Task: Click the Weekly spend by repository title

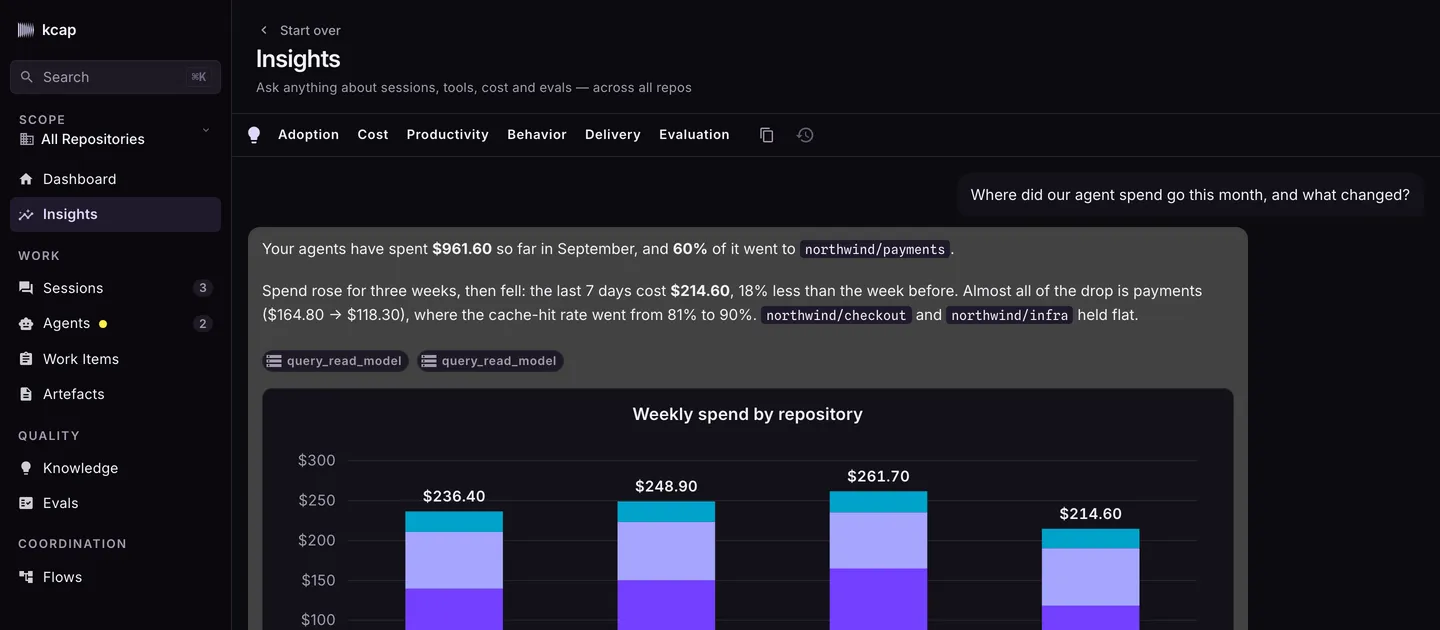Action: (x=748, y=414)
